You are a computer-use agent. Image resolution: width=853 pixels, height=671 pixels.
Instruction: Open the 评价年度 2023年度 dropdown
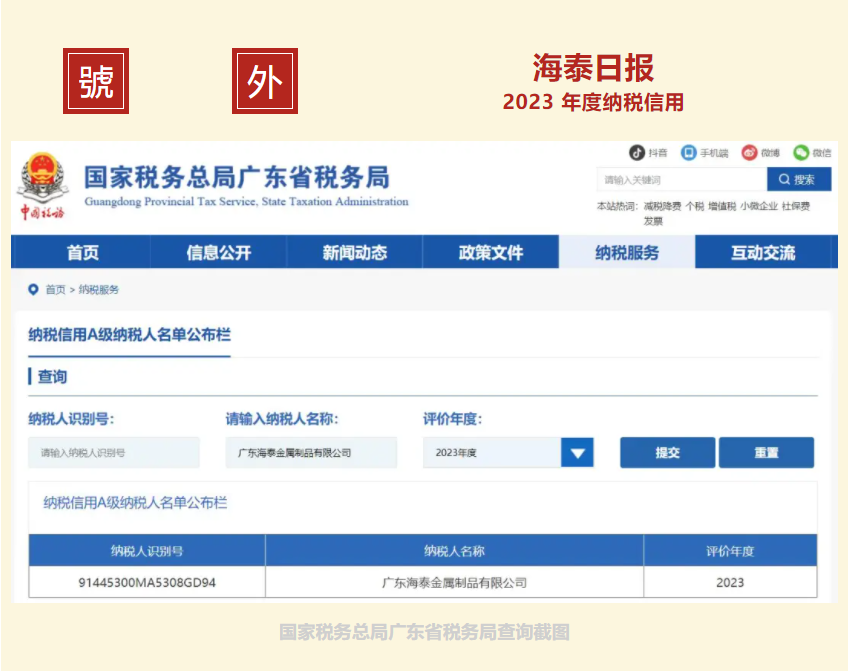coord(508,453)
